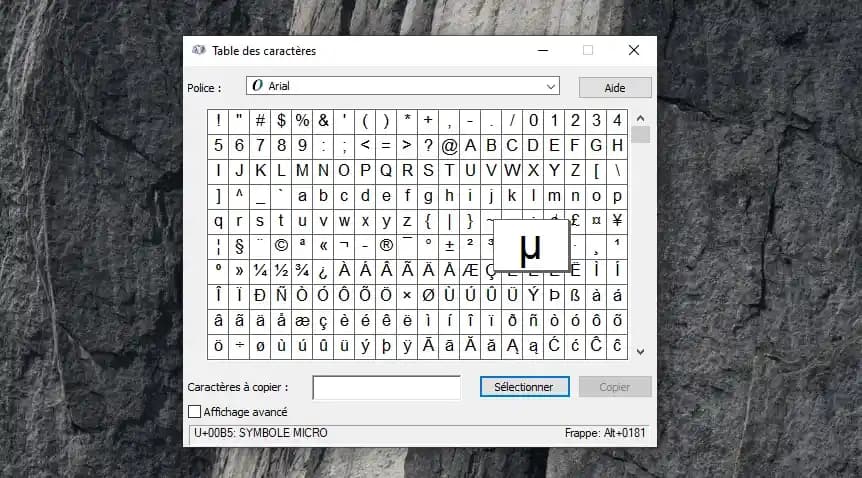Select the multiplication × symbol
Screen dimensions: 862x478
(407, 295)
